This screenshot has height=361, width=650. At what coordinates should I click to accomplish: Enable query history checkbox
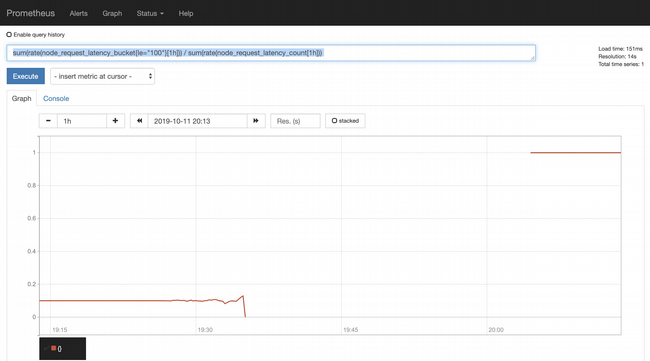(9, 35)
